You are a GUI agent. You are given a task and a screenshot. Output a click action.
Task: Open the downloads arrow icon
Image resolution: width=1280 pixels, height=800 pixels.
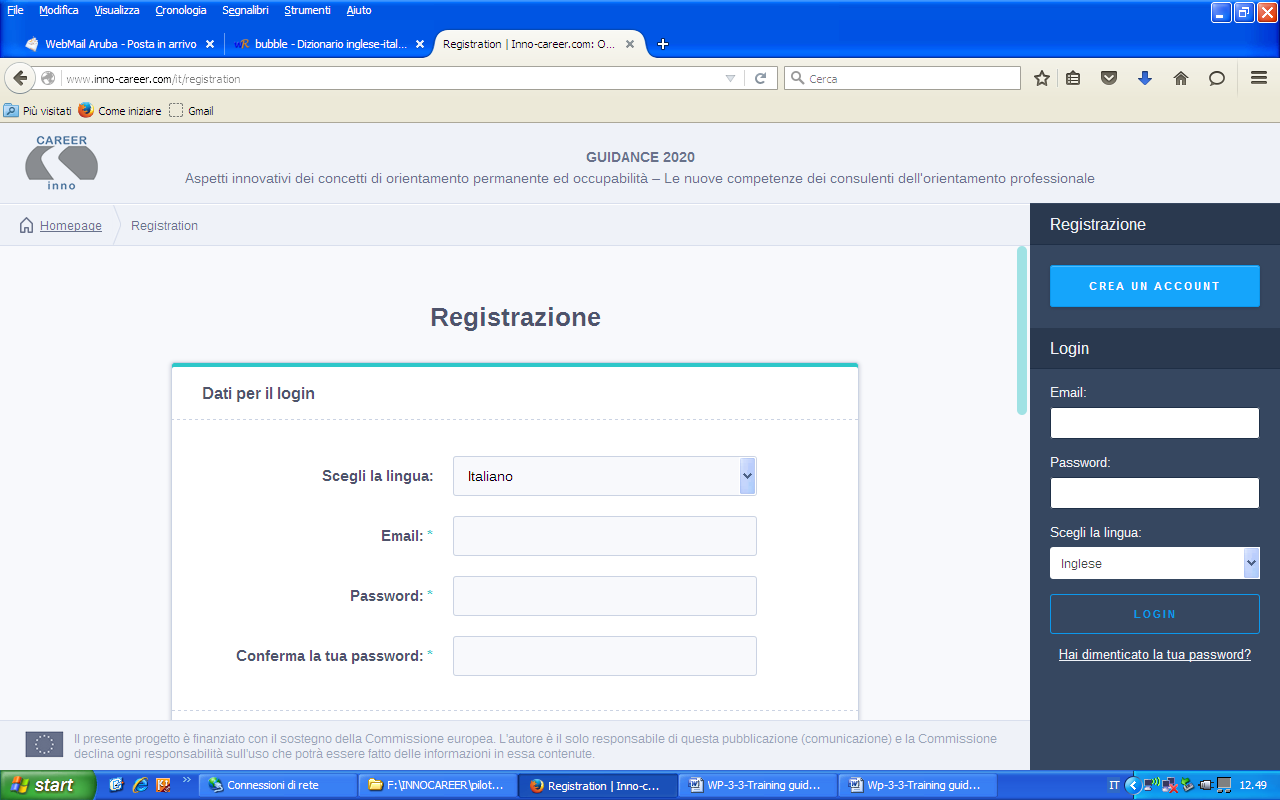point(1145,78)
